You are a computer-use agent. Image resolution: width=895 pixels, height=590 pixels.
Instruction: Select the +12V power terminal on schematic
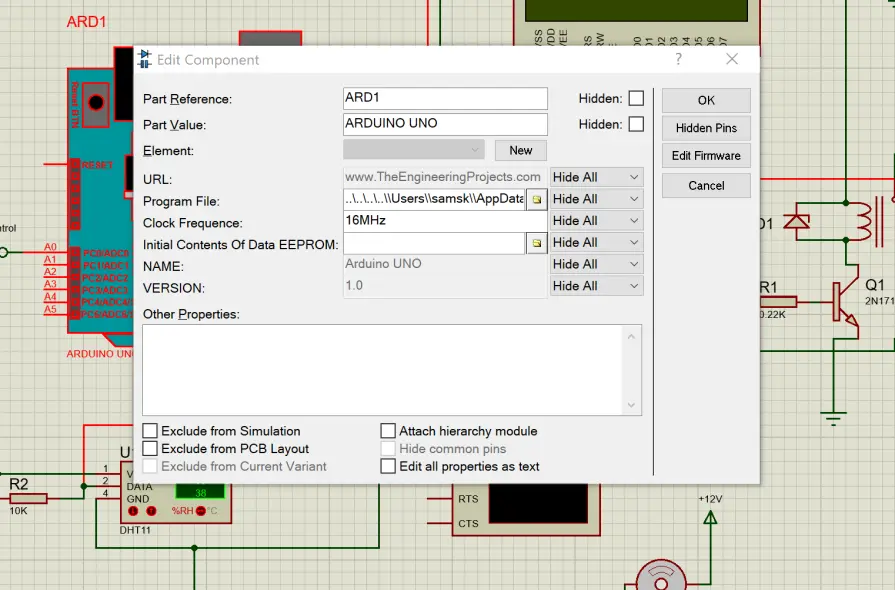[710, 518]
